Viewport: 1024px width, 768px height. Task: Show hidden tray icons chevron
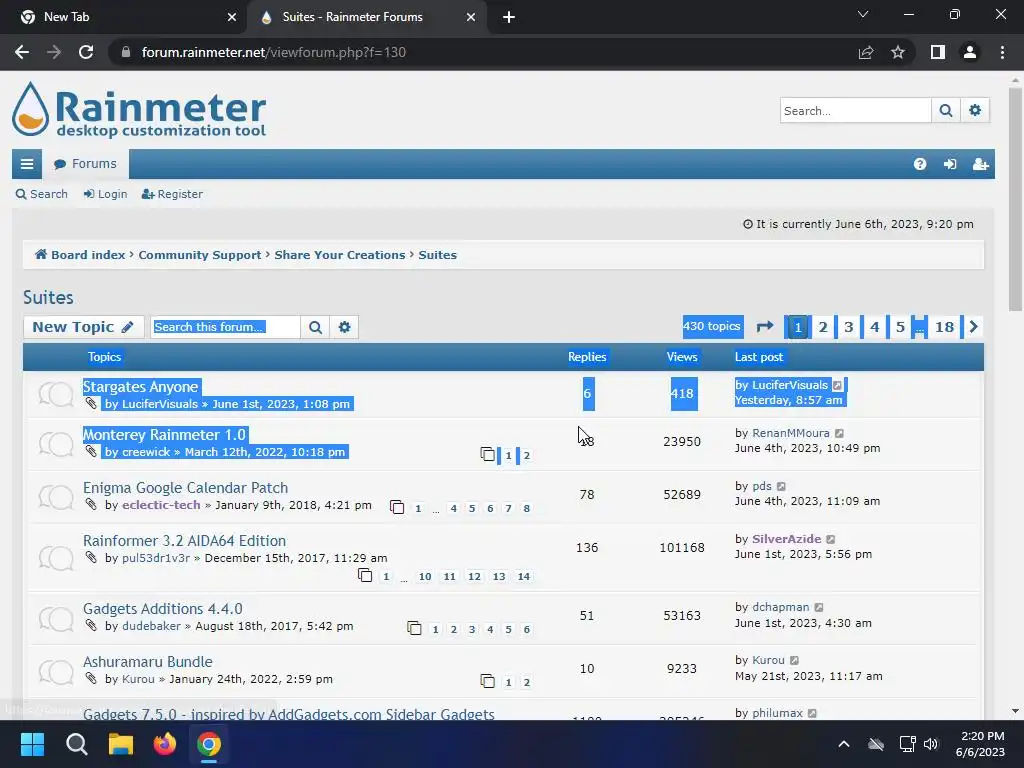point(844,744)
